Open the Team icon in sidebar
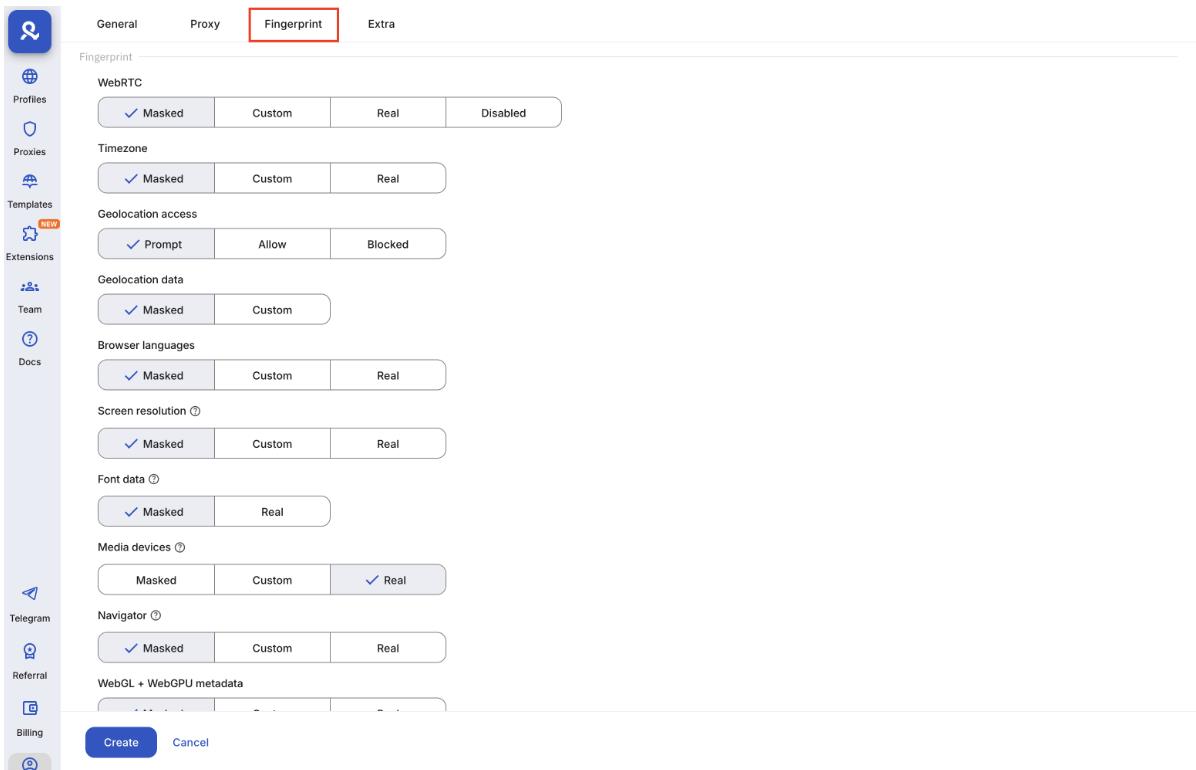Screen dimensions: 1196x770 29,286
